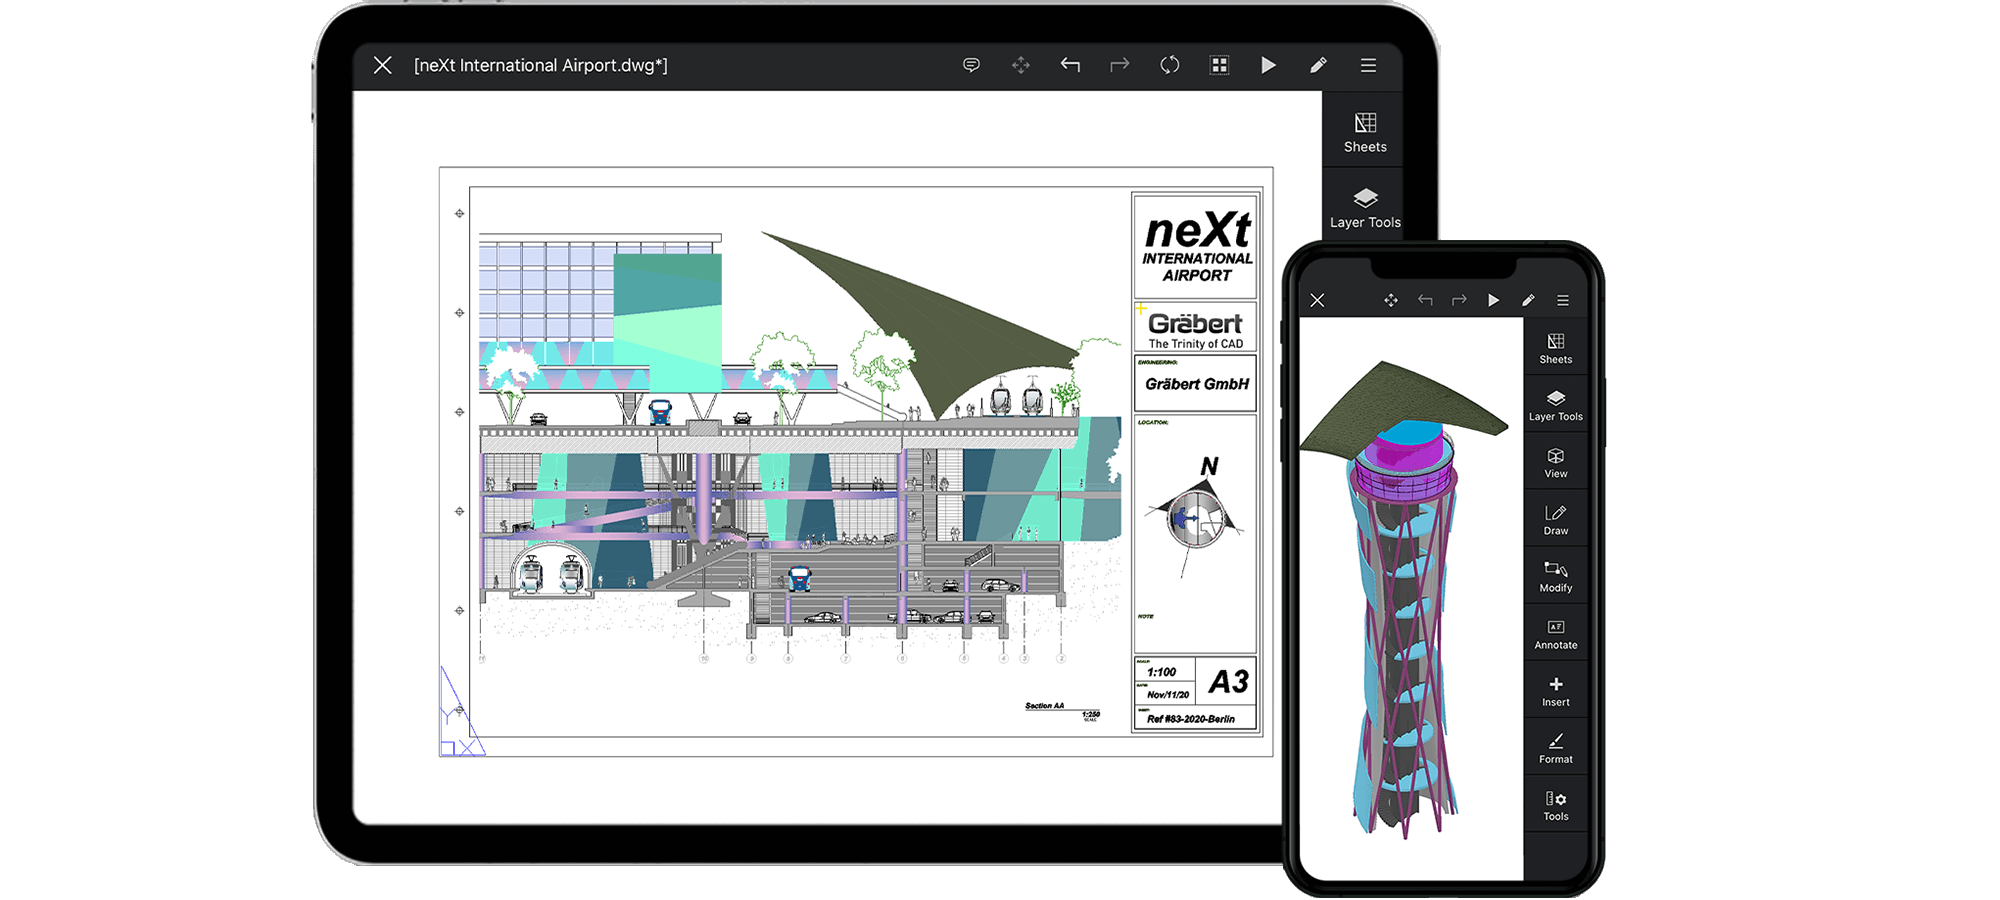
Task: Open the Format option on the phone
Action: pos(1555,748)
